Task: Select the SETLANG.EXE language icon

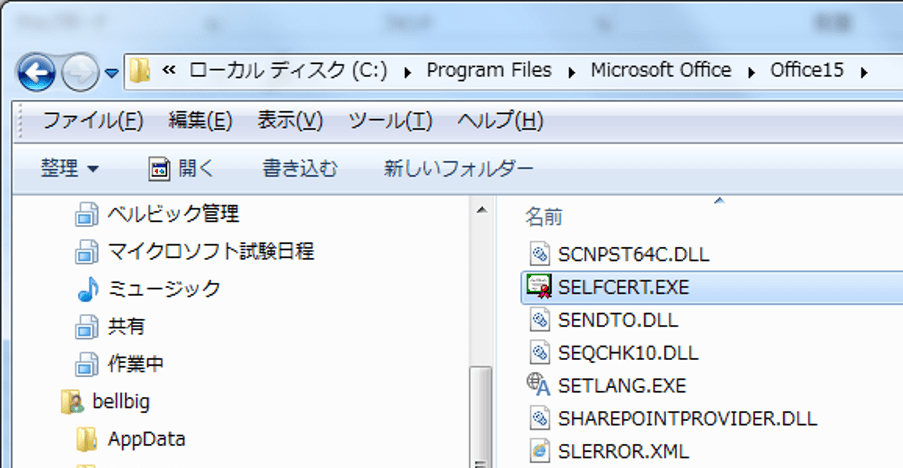Action: pyautogui.click(x=540, y=384)
